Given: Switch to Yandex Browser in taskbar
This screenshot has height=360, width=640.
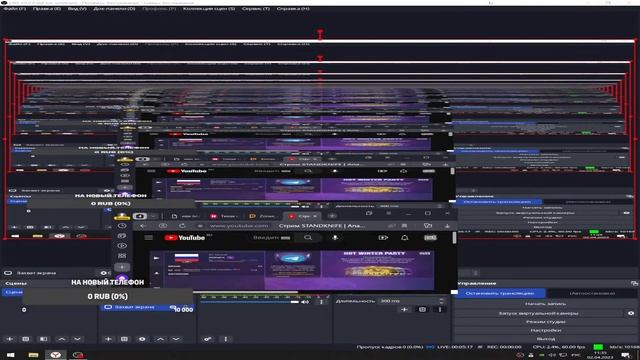Looking at the screenshot, I should pos(56,355).
